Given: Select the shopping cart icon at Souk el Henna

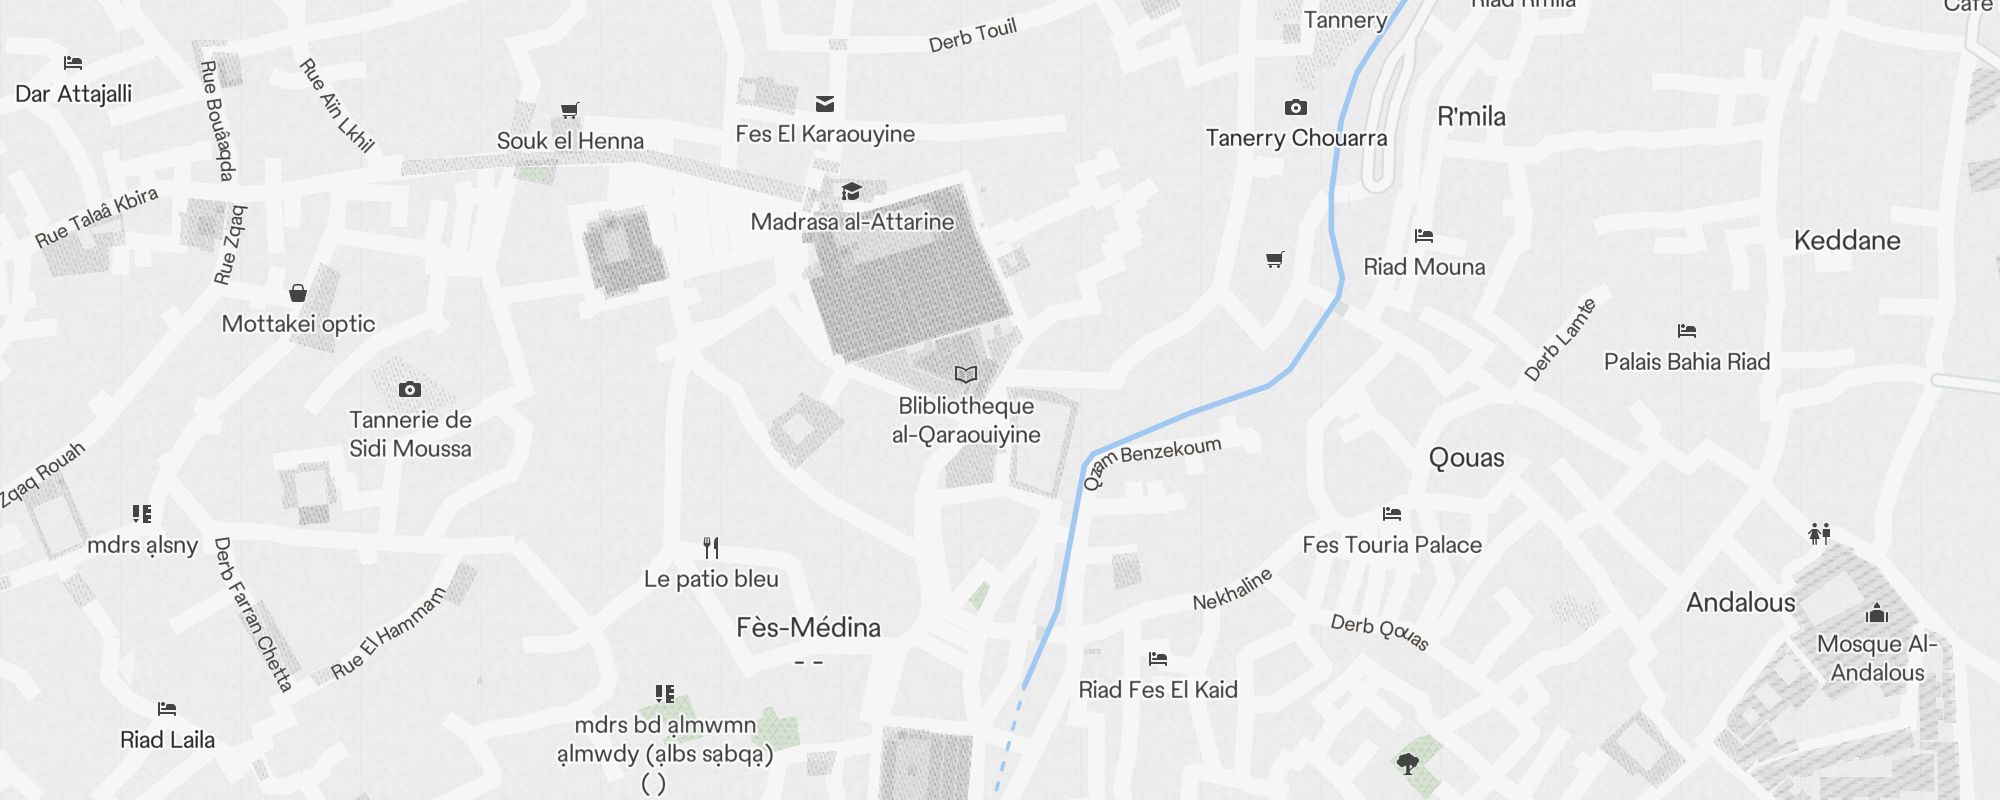Looking at the screenshot, I should click(570, 110).
